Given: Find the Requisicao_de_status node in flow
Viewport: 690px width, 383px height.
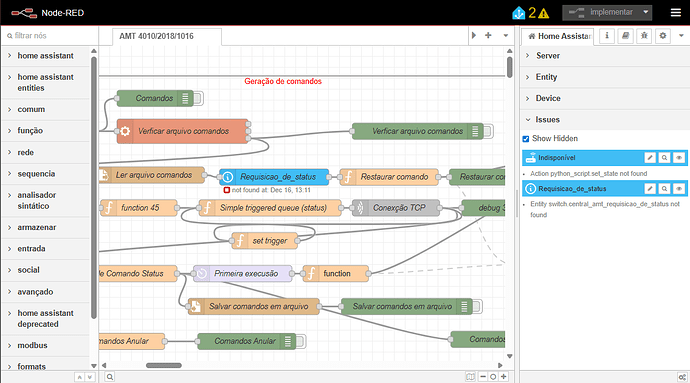Looking at the screenshot, I should tap(664, 188).
